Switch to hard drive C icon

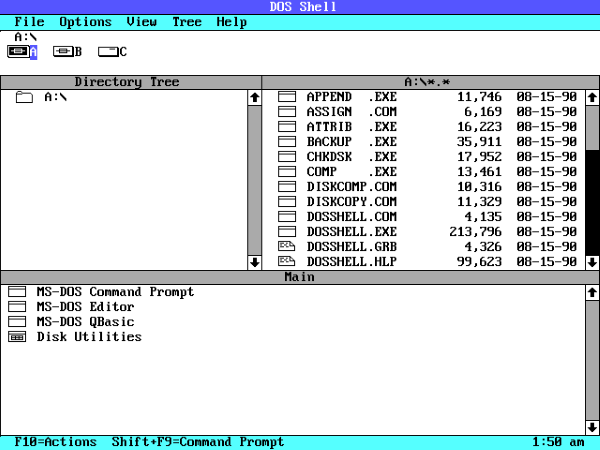[108, 51]
